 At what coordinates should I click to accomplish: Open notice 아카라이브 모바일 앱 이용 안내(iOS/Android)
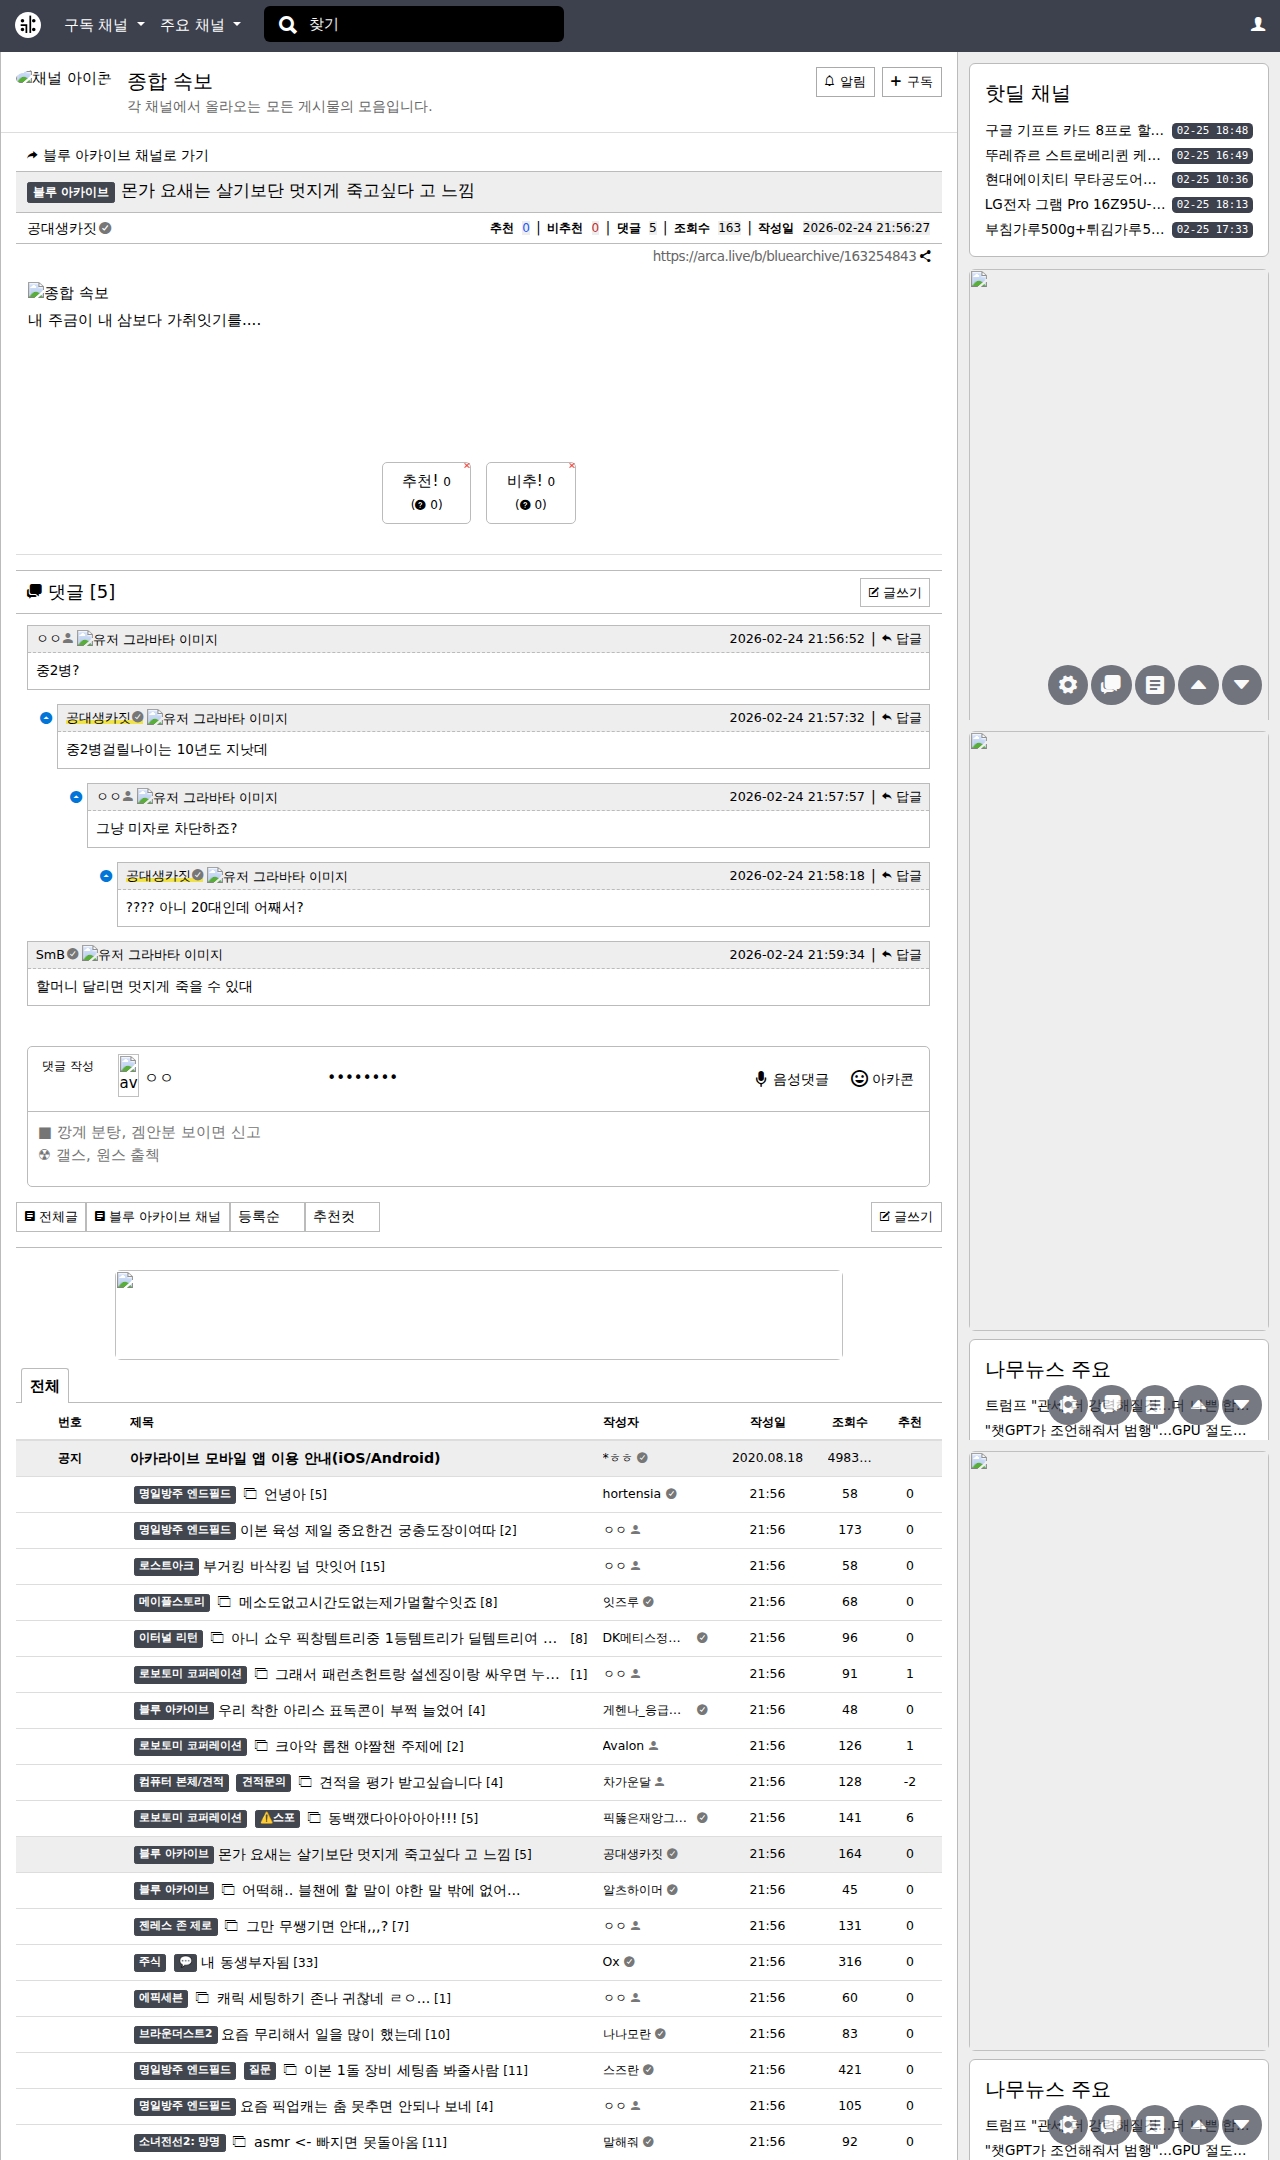(285, 1458)
